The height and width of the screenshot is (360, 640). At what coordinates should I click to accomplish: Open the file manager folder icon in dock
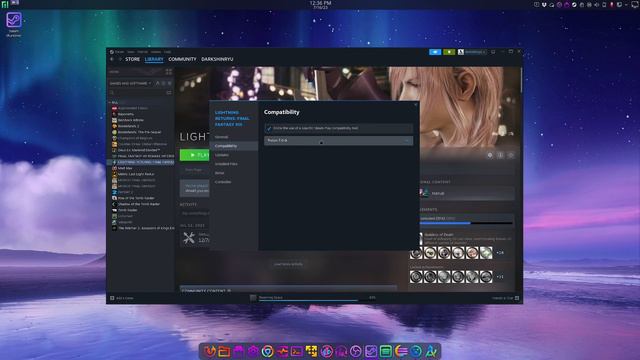coord(224,351)
